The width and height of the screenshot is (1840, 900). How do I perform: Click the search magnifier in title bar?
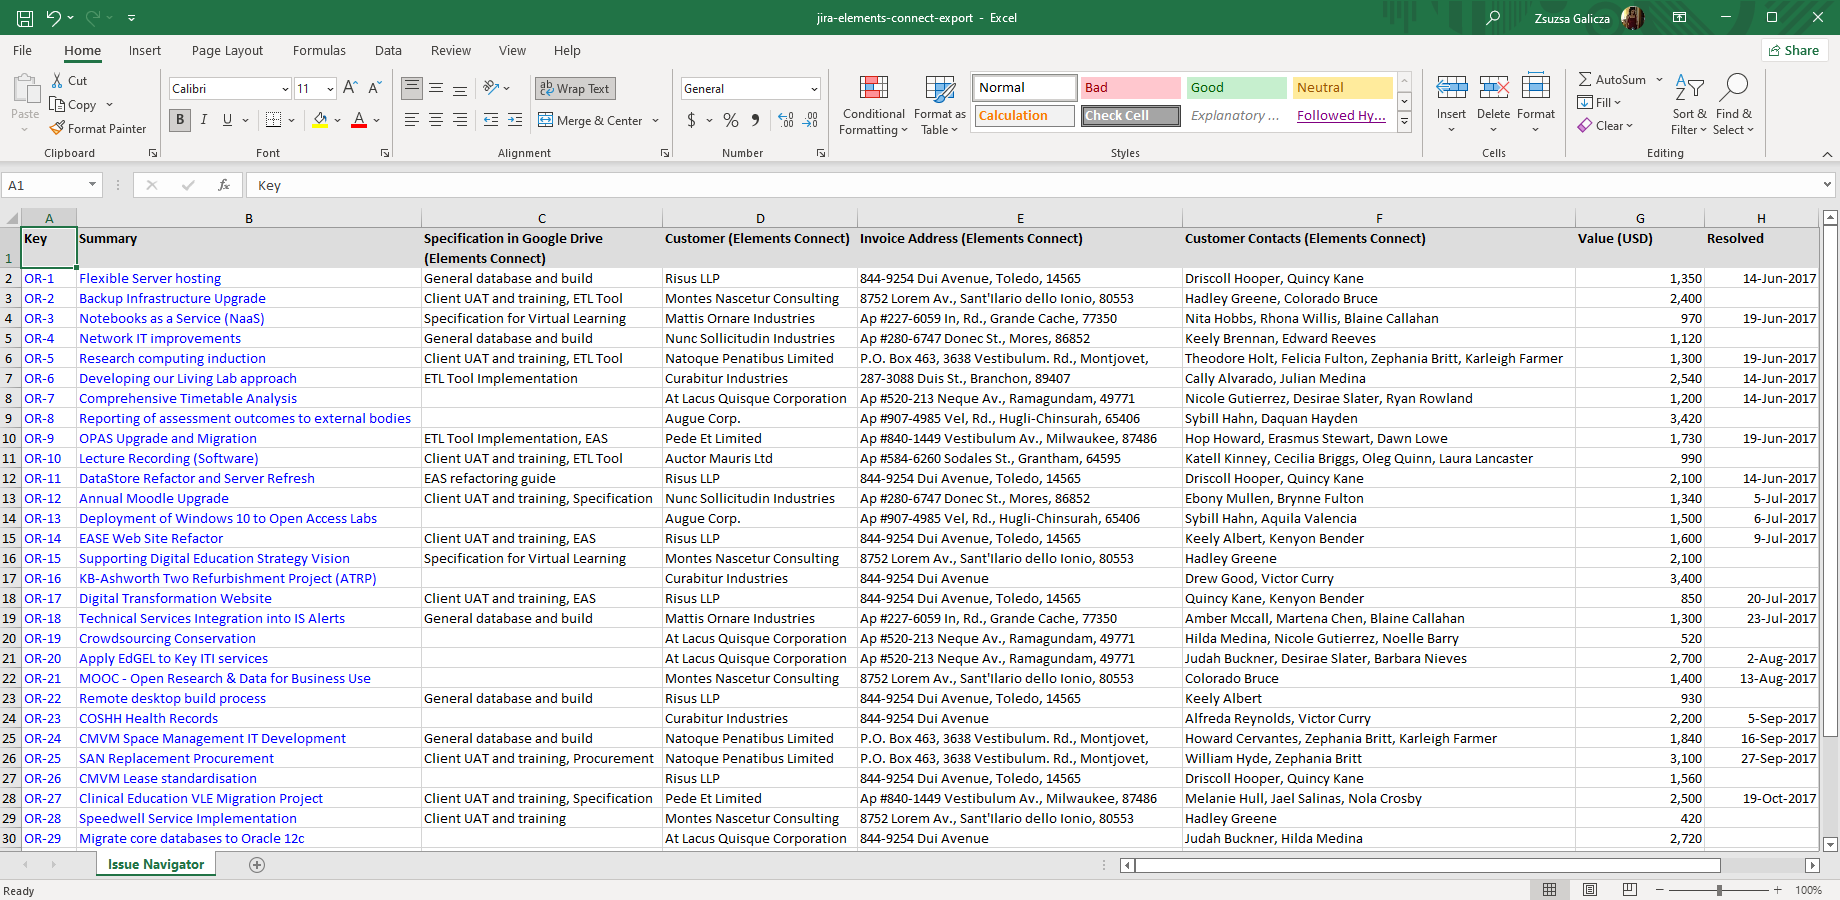[1493, 18]
